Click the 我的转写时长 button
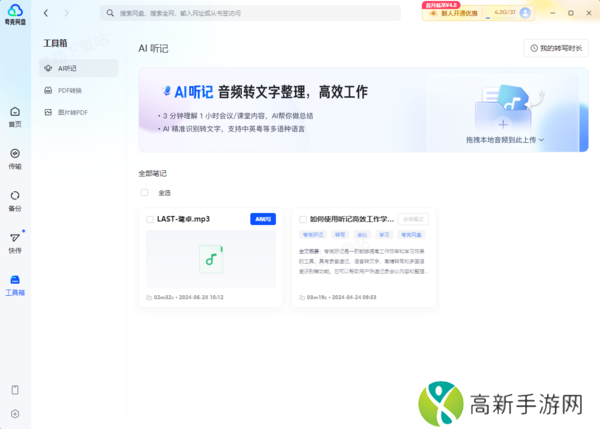 pyautogui.click(x=556, y=48)
